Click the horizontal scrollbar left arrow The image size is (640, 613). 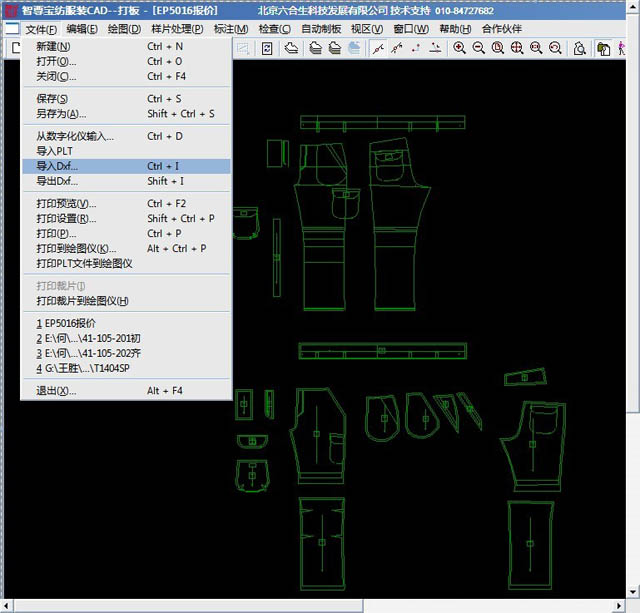(7, 606)
